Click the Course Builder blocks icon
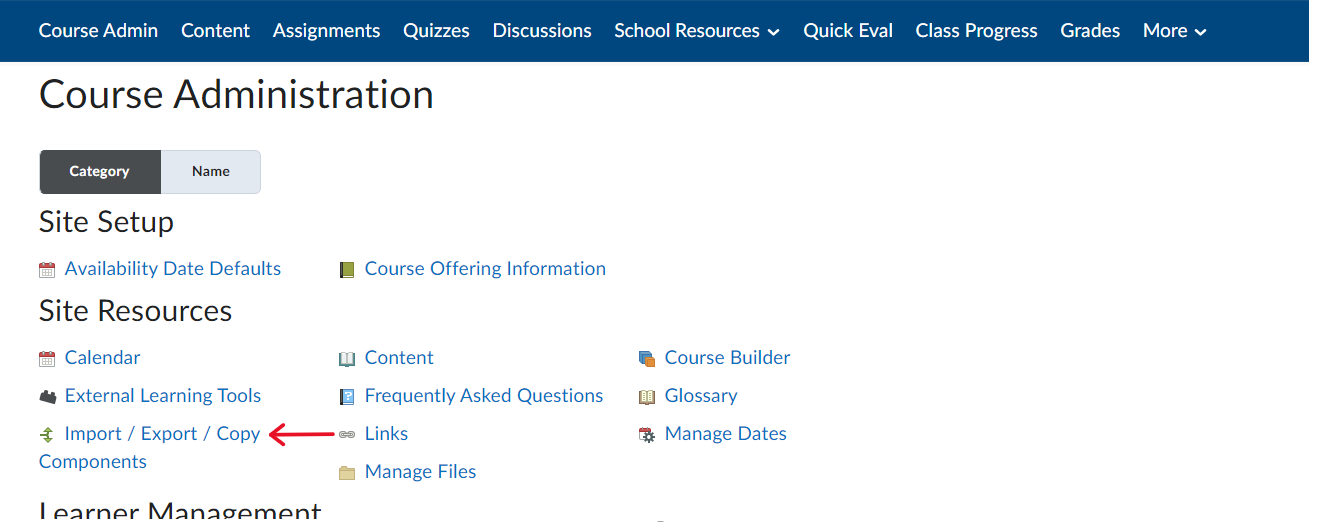This screenshot has height=524, width=1321. [x=647, y=358]
